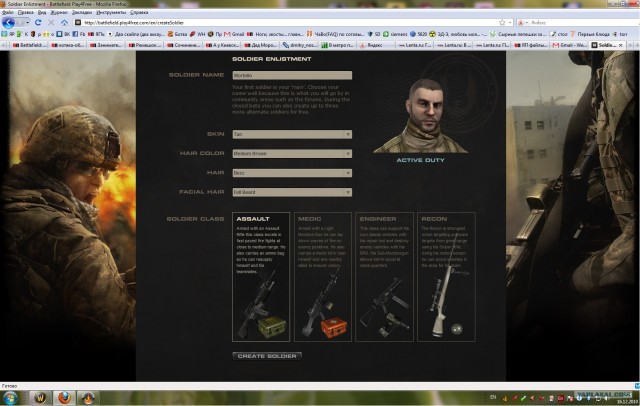Click the EN language indicator in tray
The image size is (640, 406).
tap(493, 397)
